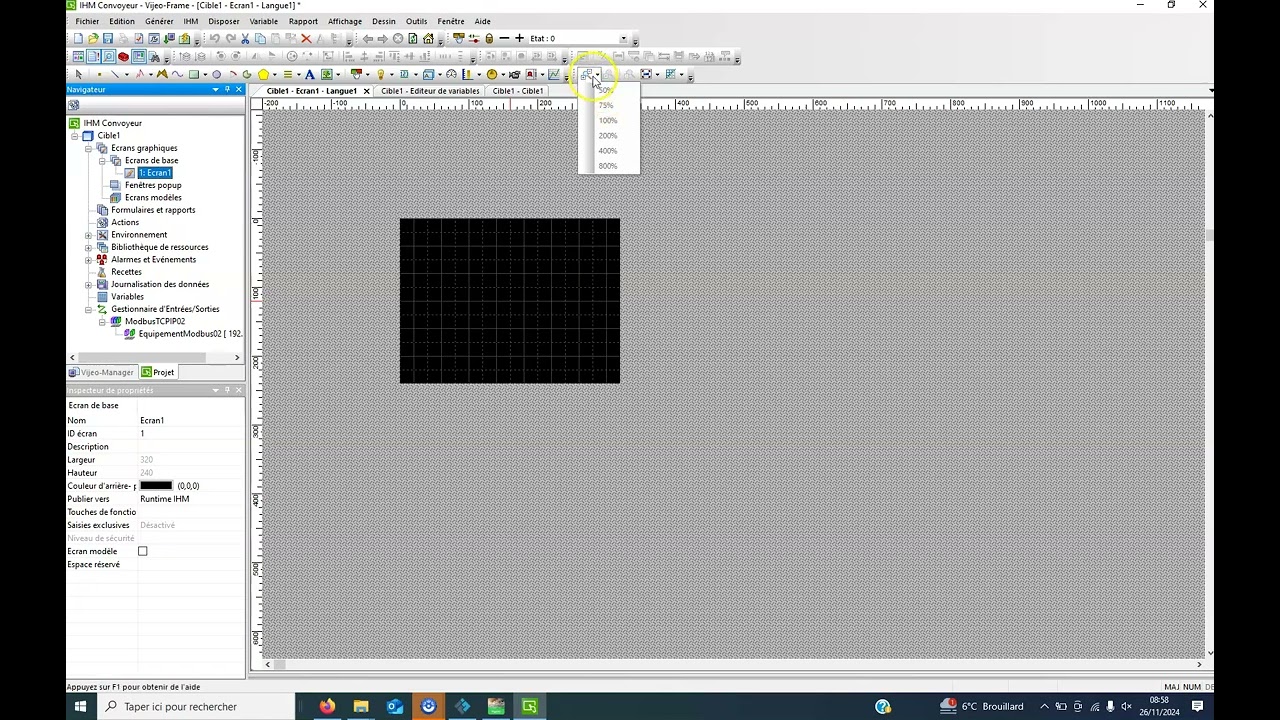Switch to Vijeo-Manager panel tab
Viewport: 1280px width, 720px height.
[x=101, y=372]
